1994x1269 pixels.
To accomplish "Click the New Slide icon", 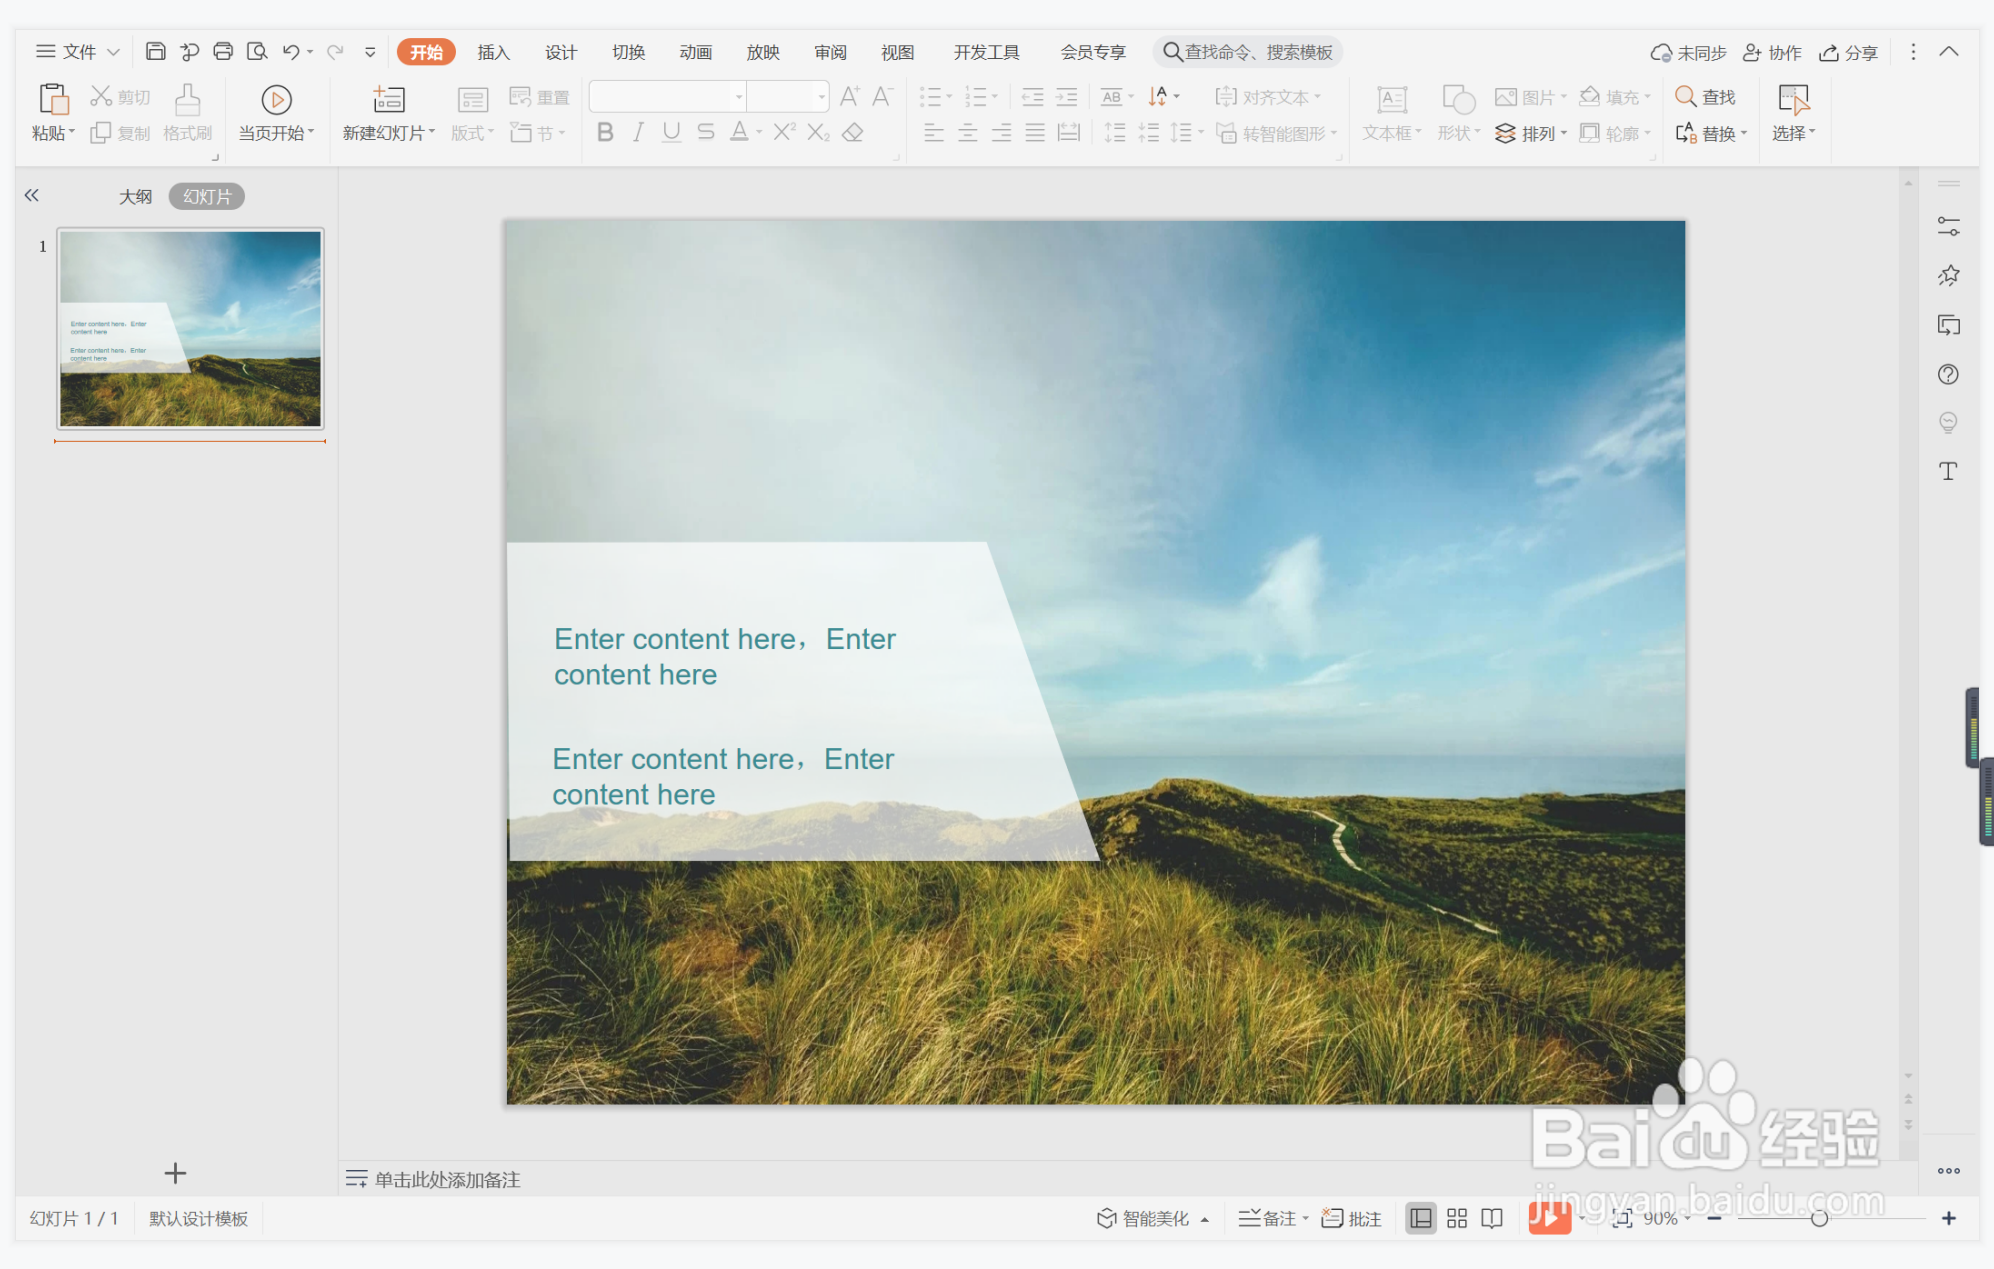I will pos(388,100).
